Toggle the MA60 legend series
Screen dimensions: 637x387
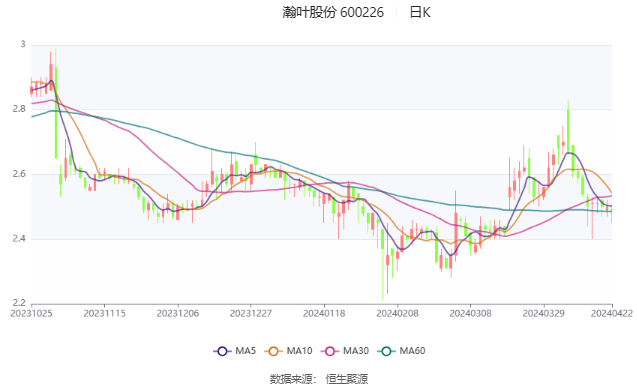[x=401, y=351]
